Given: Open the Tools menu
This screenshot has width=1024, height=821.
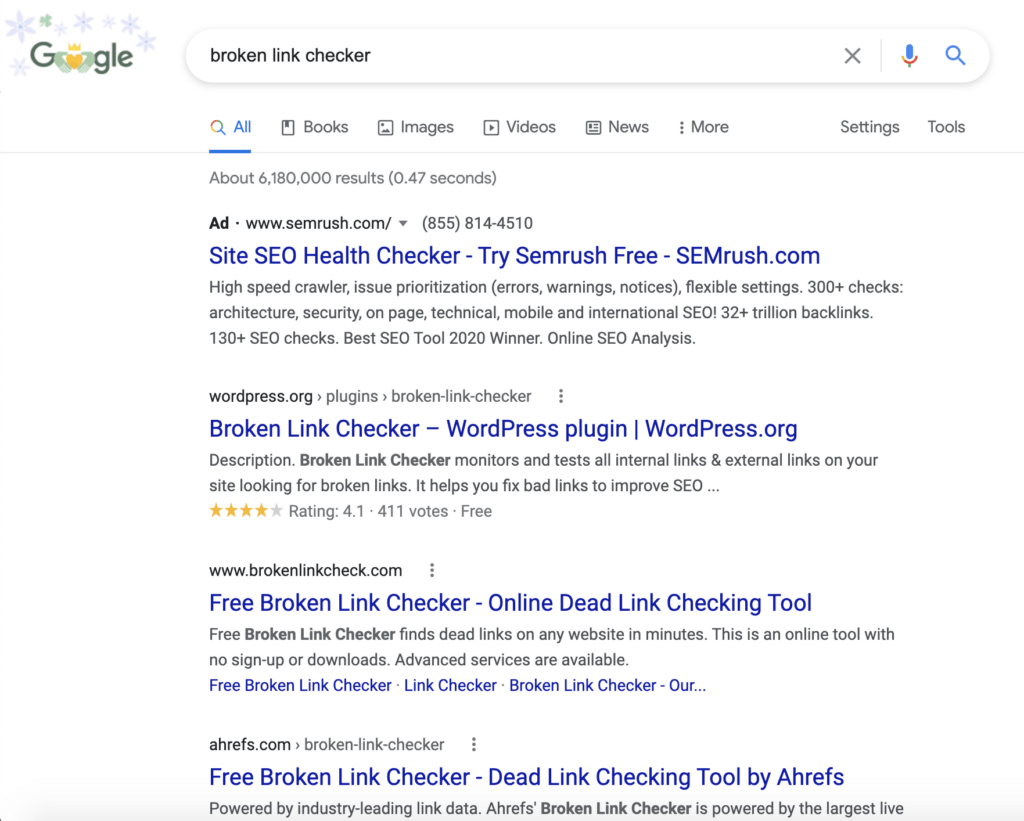Looking at the screenshot, I should click(946, 127).
